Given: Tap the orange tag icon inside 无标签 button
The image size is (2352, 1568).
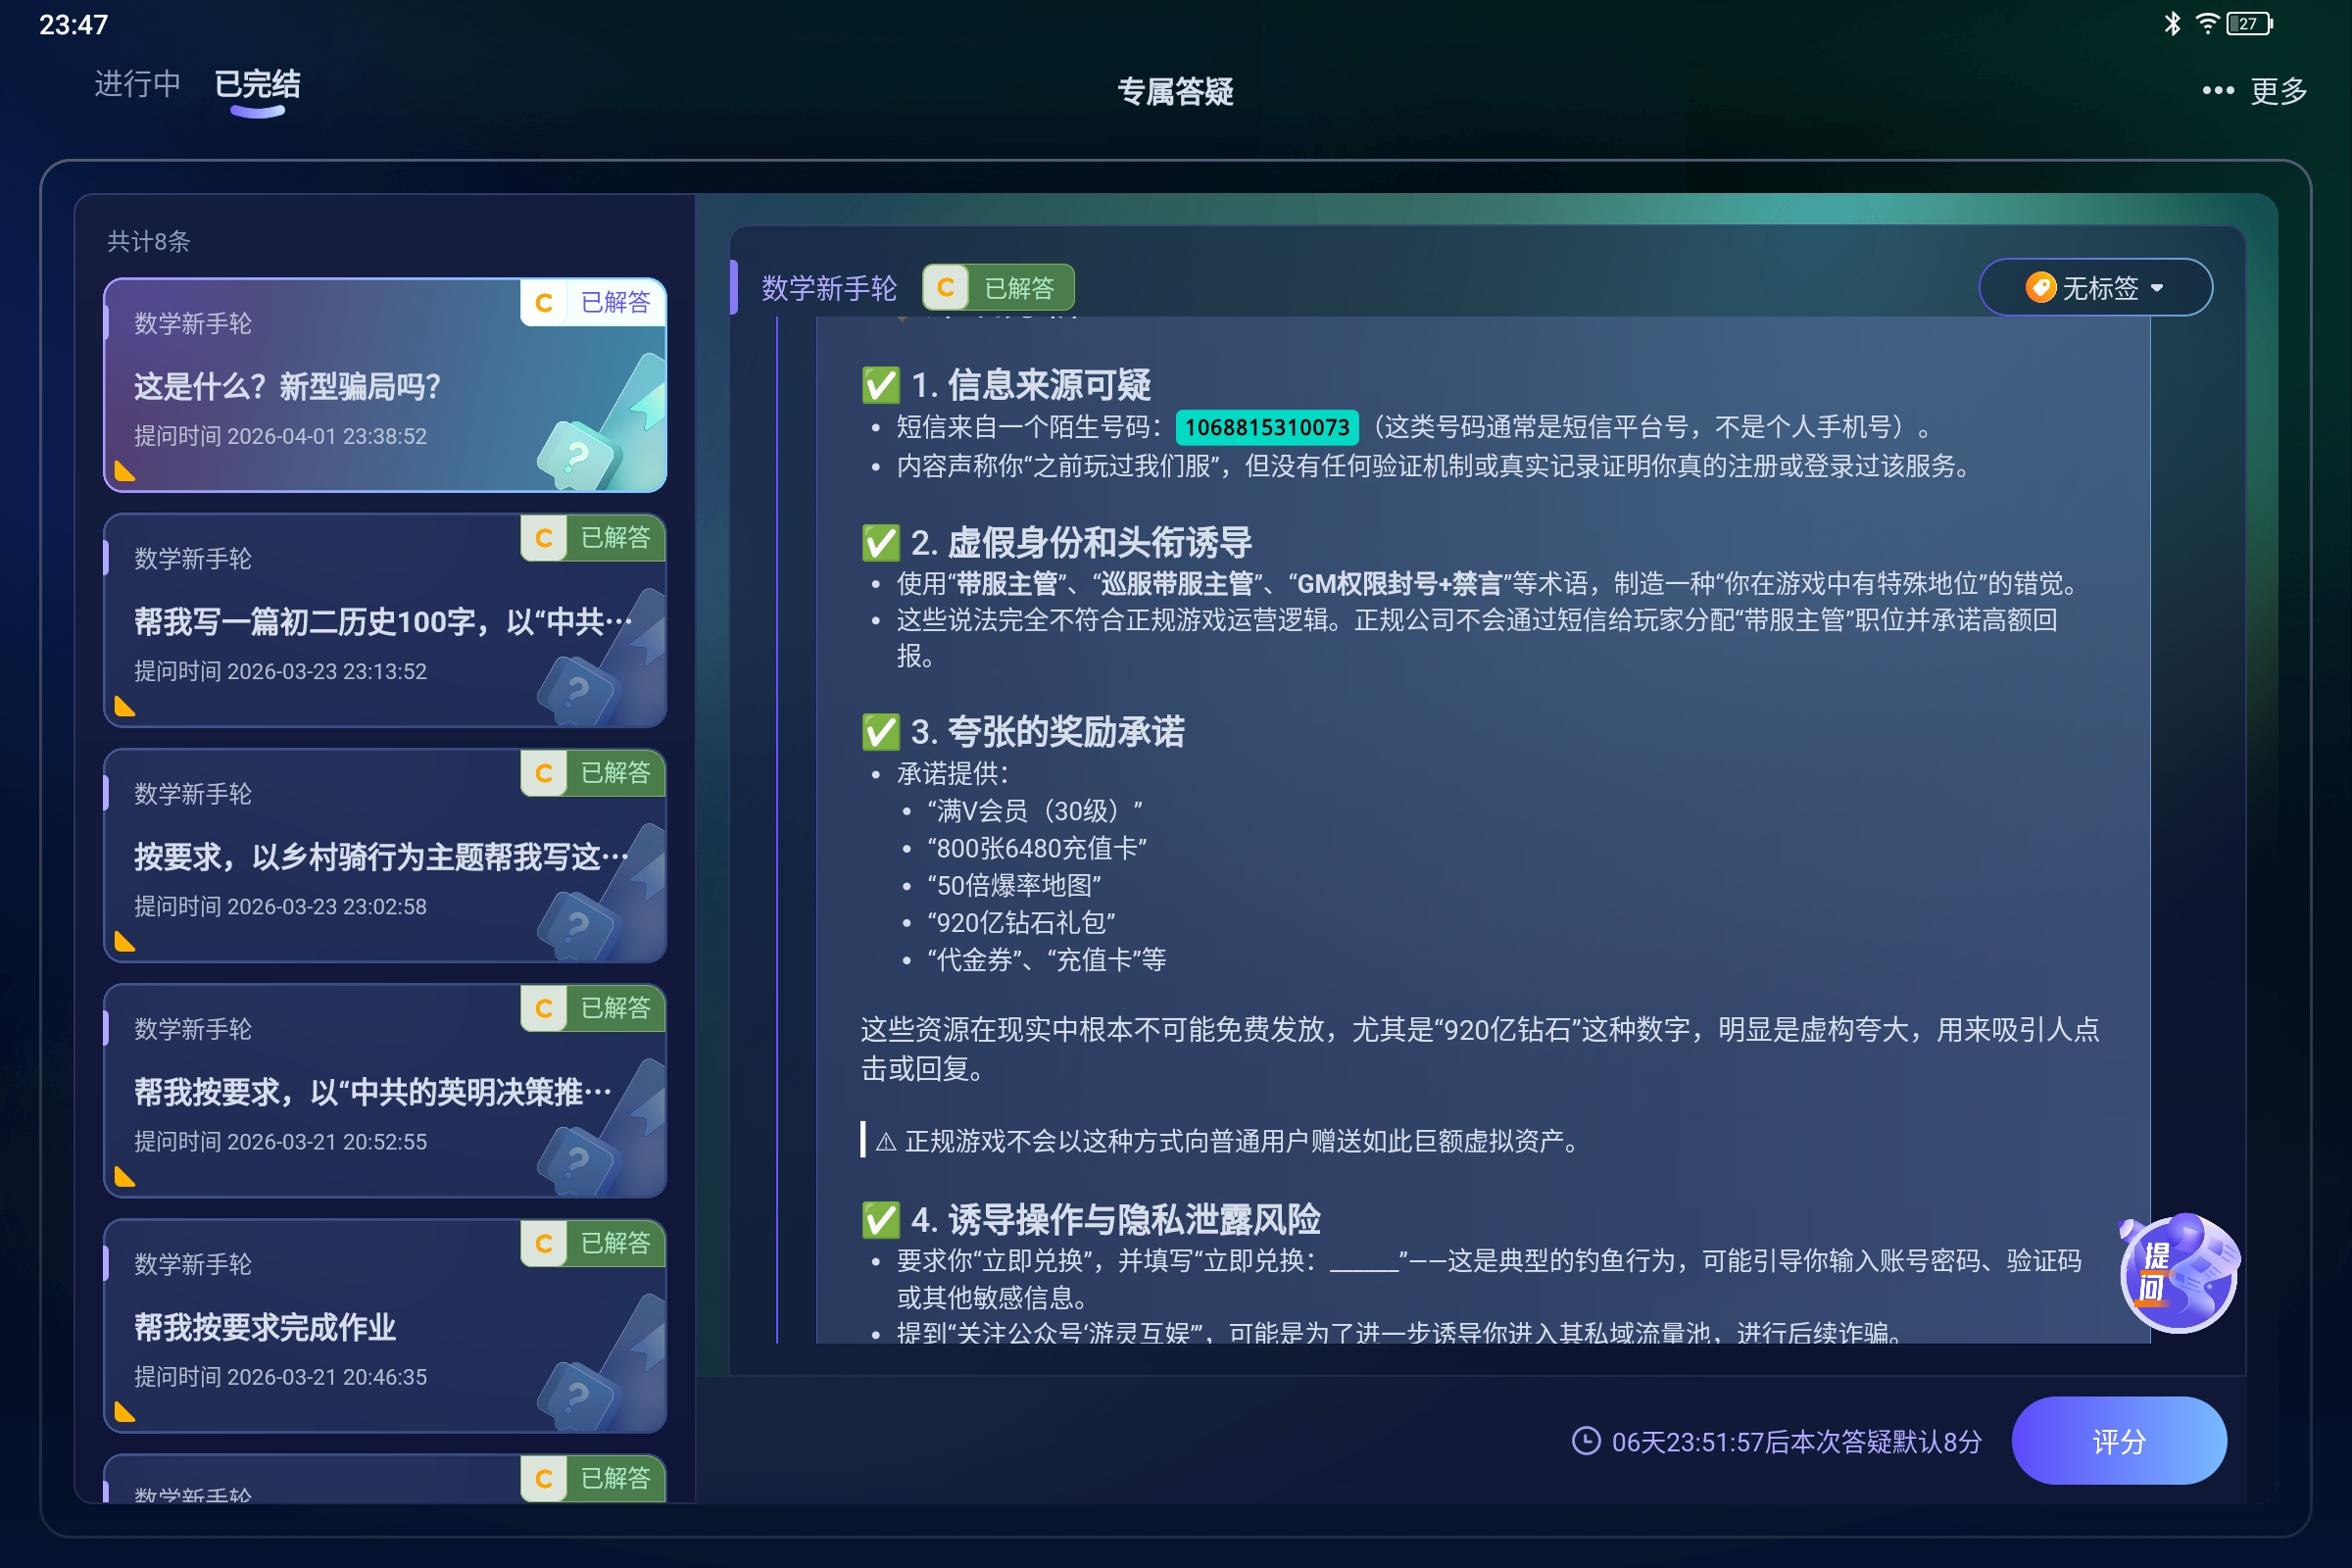Looking at the screenshot, I should click(2041, 288).
